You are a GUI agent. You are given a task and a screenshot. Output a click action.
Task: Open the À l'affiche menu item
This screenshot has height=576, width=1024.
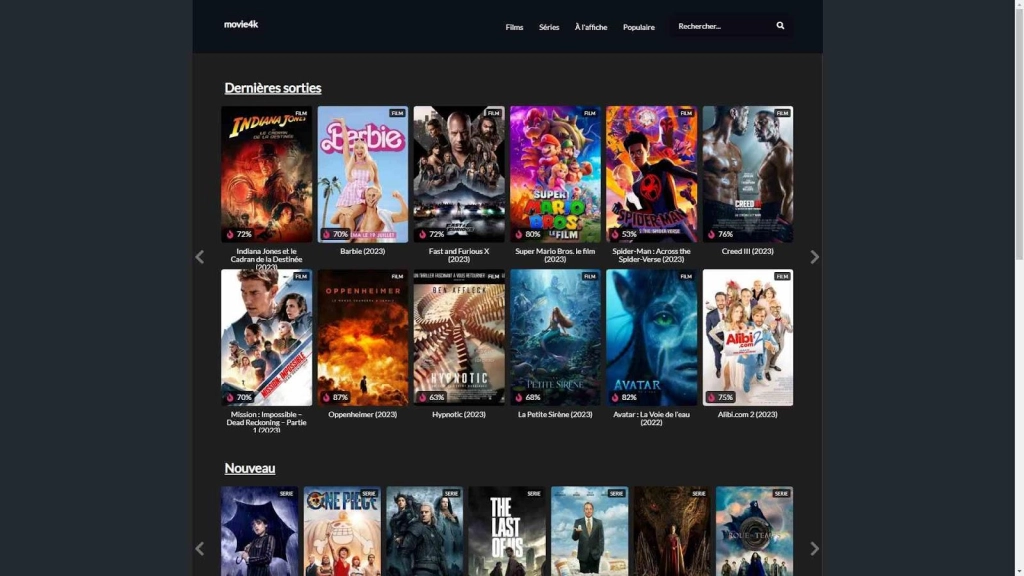point(590,27)
